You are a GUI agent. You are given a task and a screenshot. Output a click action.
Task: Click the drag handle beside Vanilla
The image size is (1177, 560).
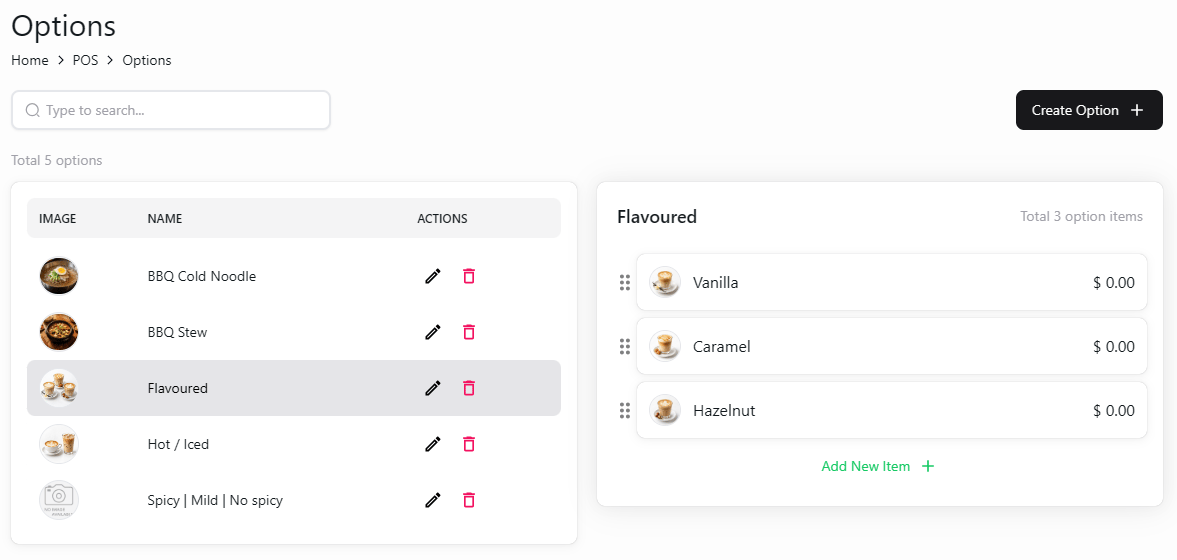[x=625, y=283]
